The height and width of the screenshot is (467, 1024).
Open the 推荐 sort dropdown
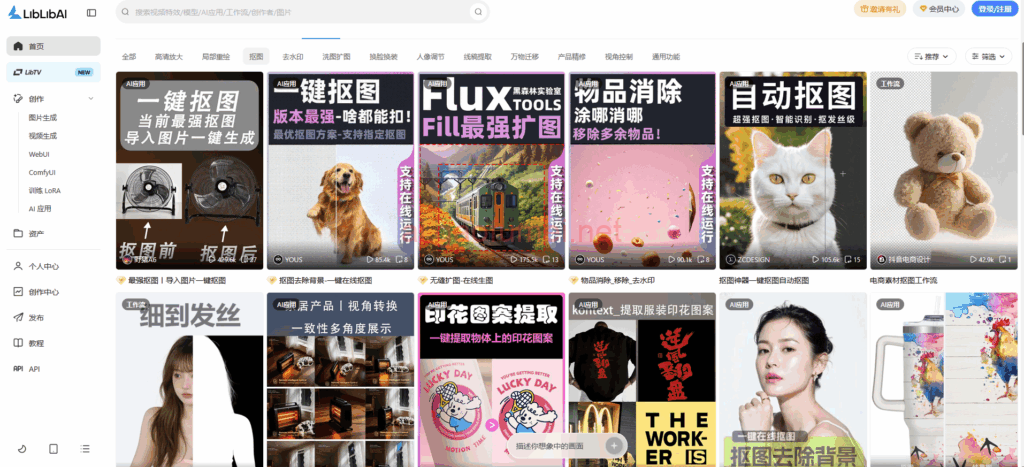click(x=932, y=57)
